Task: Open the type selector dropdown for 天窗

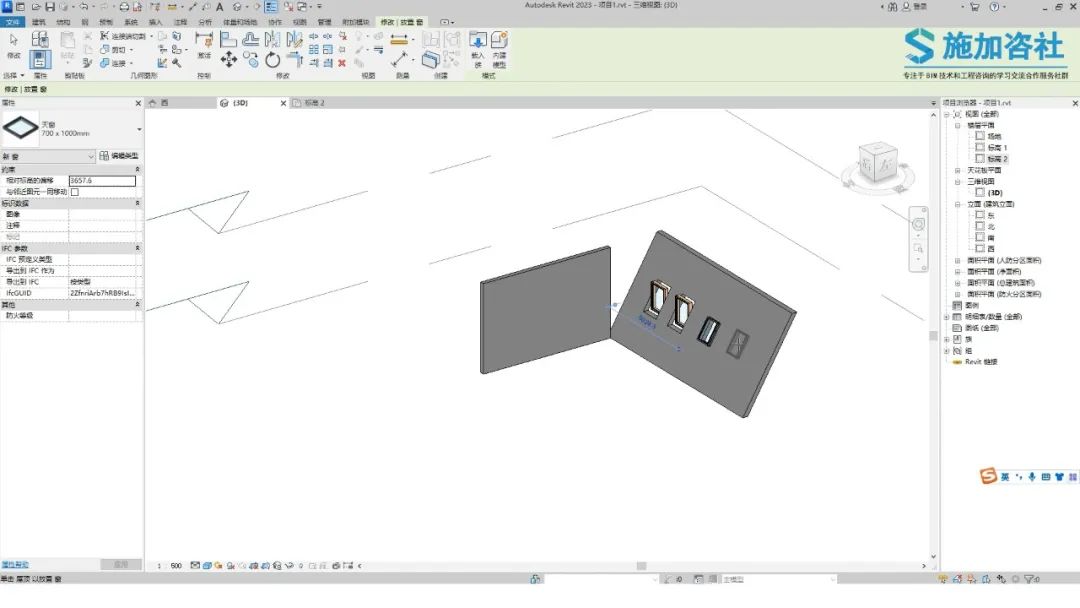Action: (x=139, y=129)
